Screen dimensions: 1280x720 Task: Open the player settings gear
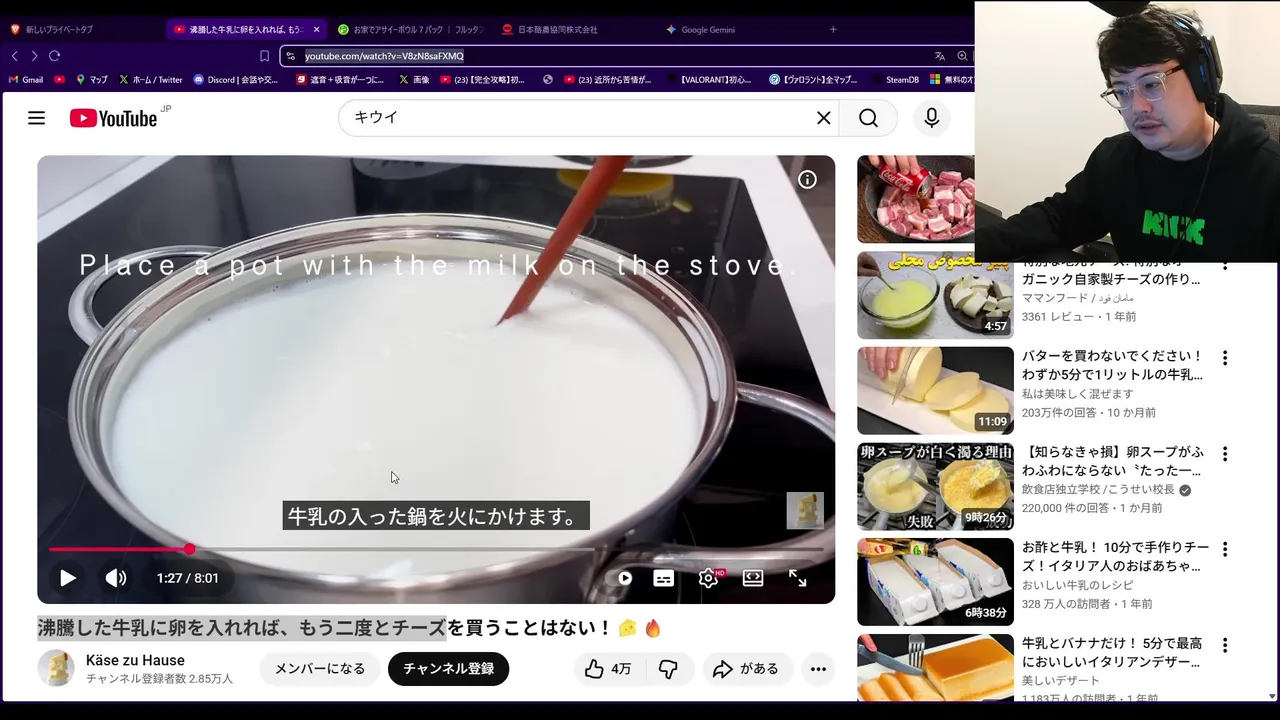709,578
